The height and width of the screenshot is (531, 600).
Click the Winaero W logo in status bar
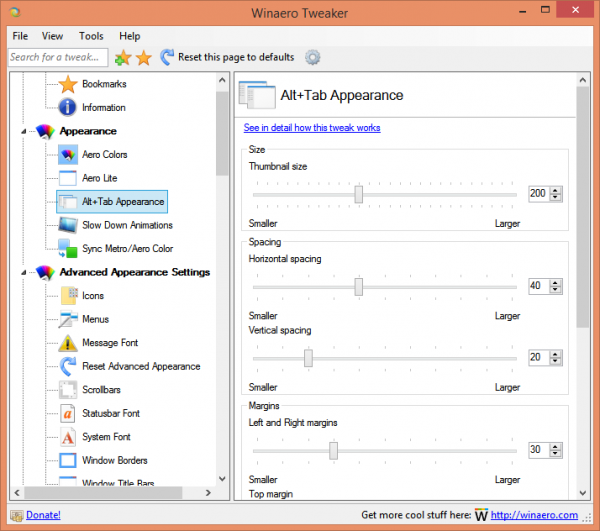click(481, 515)
